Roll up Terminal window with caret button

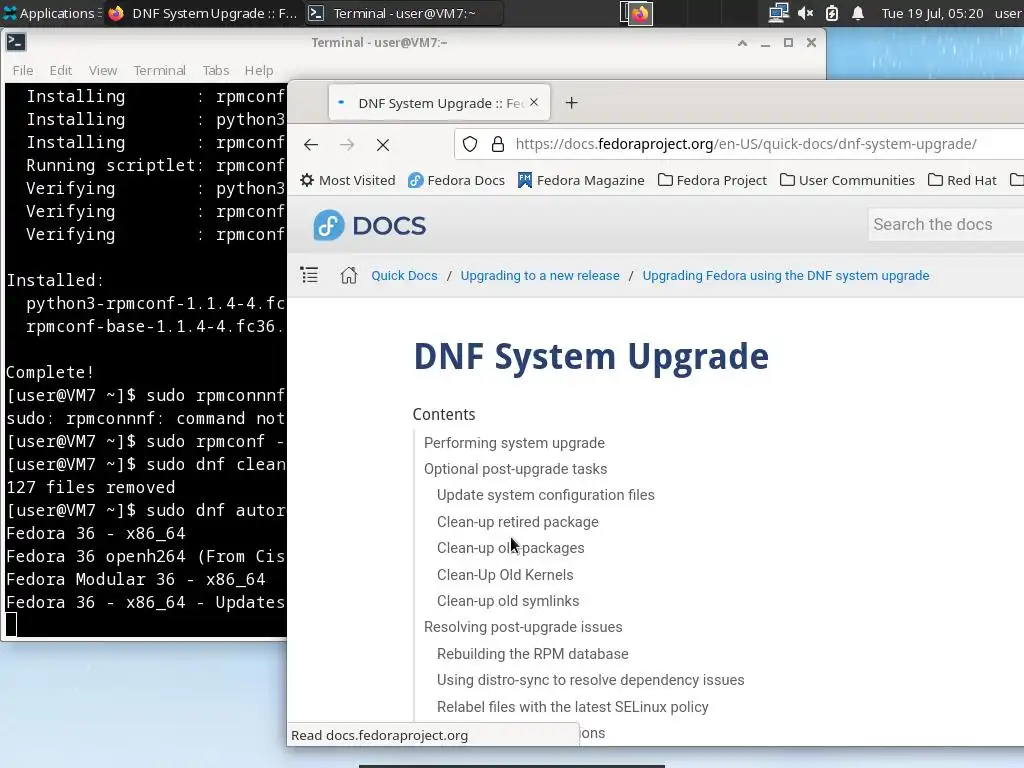point(742,43)
